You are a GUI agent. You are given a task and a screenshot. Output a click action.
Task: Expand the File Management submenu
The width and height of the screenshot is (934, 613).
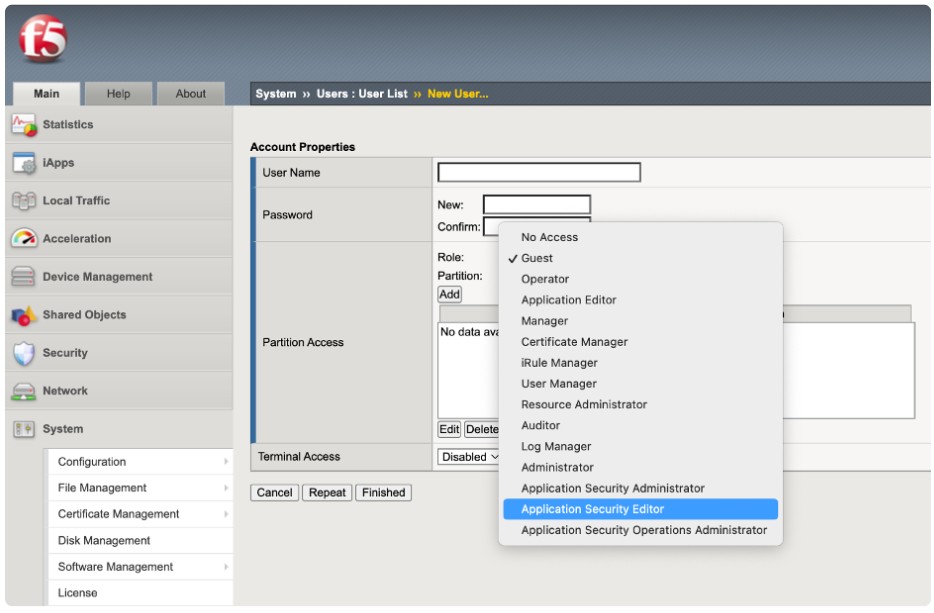(x=225, y=488)
